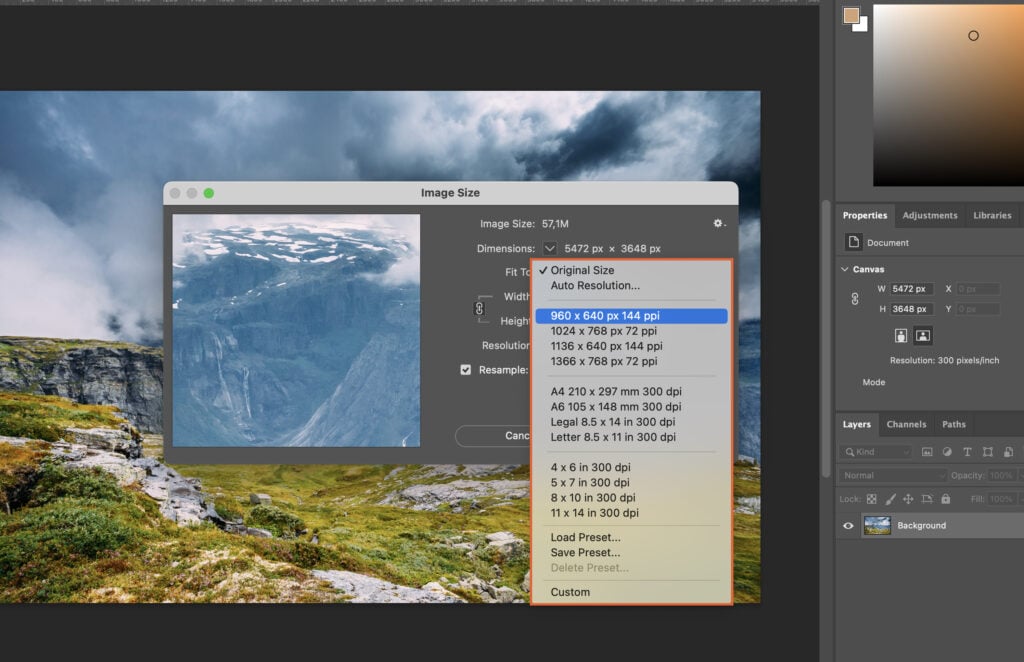Click the lock all padlock icon
The image size is (1024, 662).
[x=946, y=499]
